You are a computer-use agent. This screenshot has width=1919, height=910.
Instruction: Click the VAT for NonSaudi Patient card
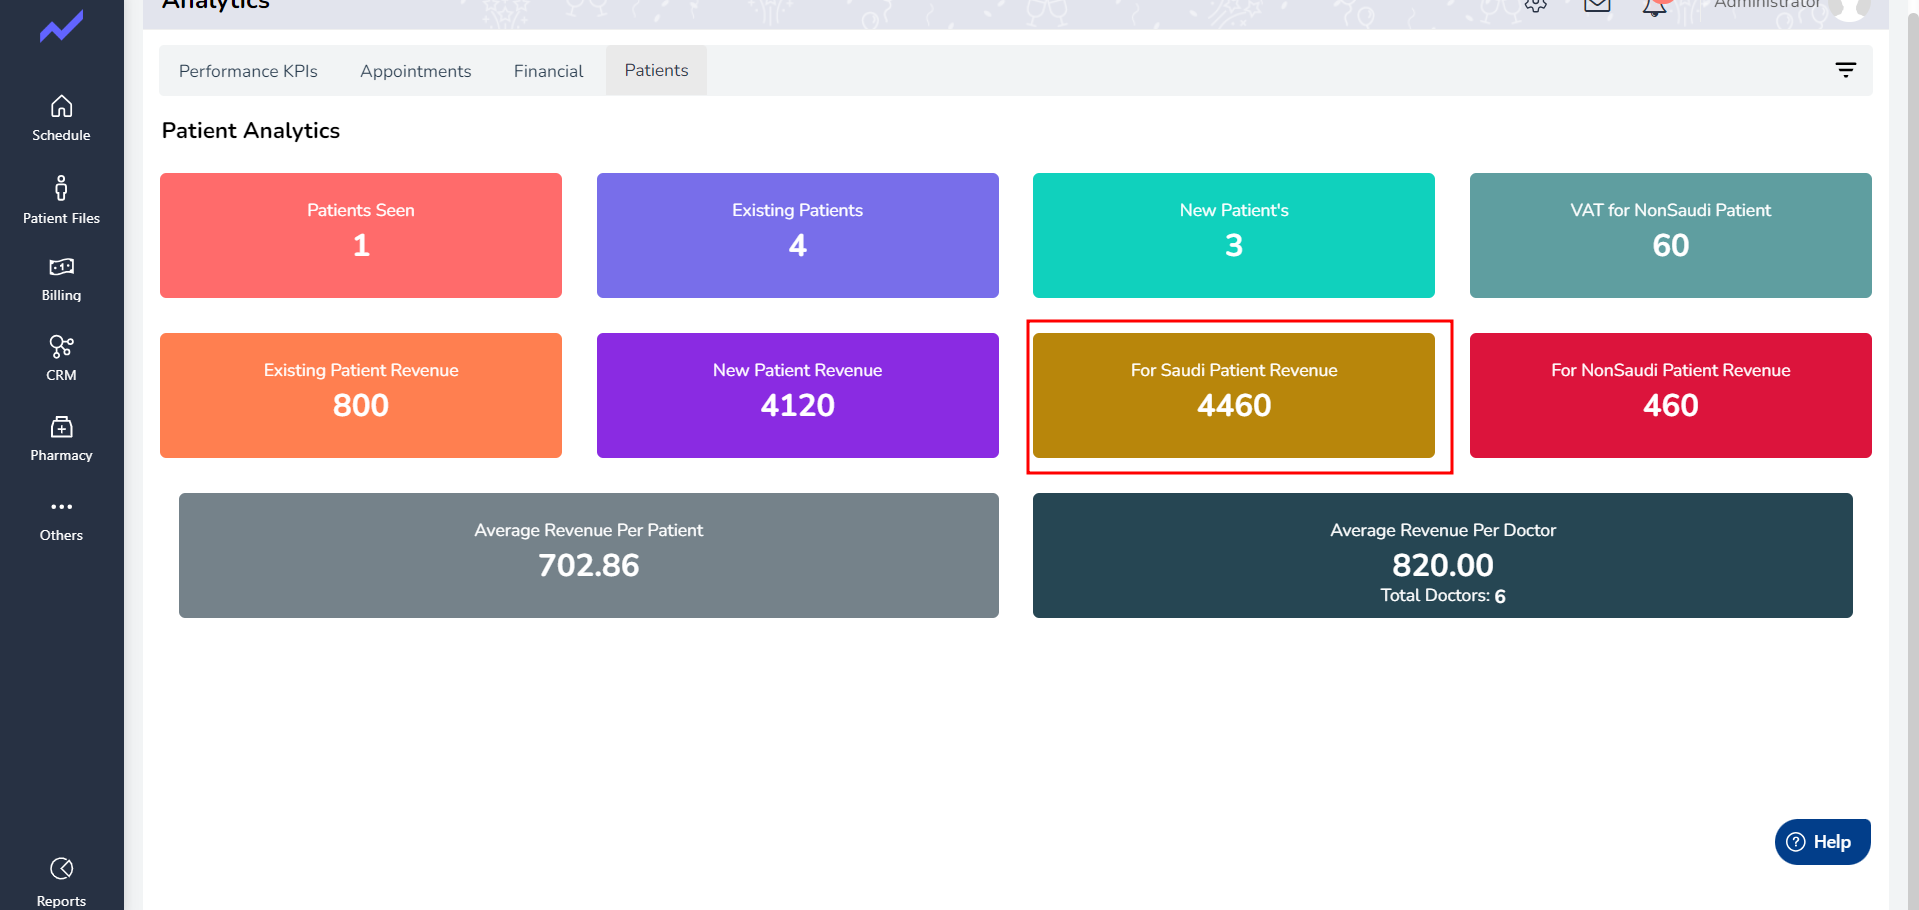click(1670, 235)
